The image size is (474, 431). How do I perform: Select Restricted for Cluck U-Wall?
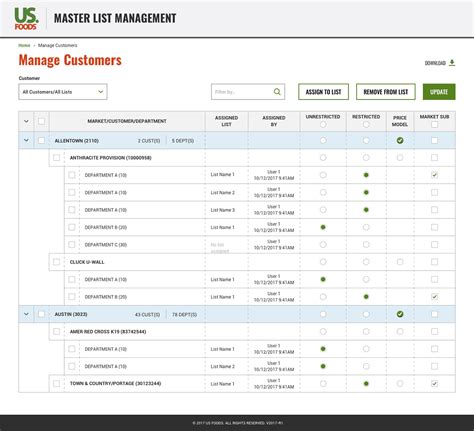click(366, 262)
